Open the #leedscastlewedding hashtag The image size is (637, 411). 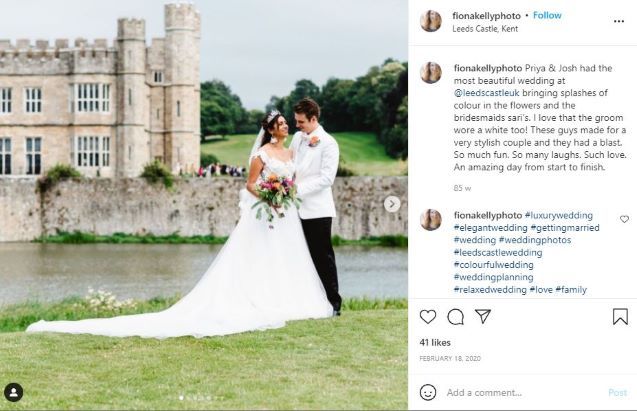click(498, 253)
